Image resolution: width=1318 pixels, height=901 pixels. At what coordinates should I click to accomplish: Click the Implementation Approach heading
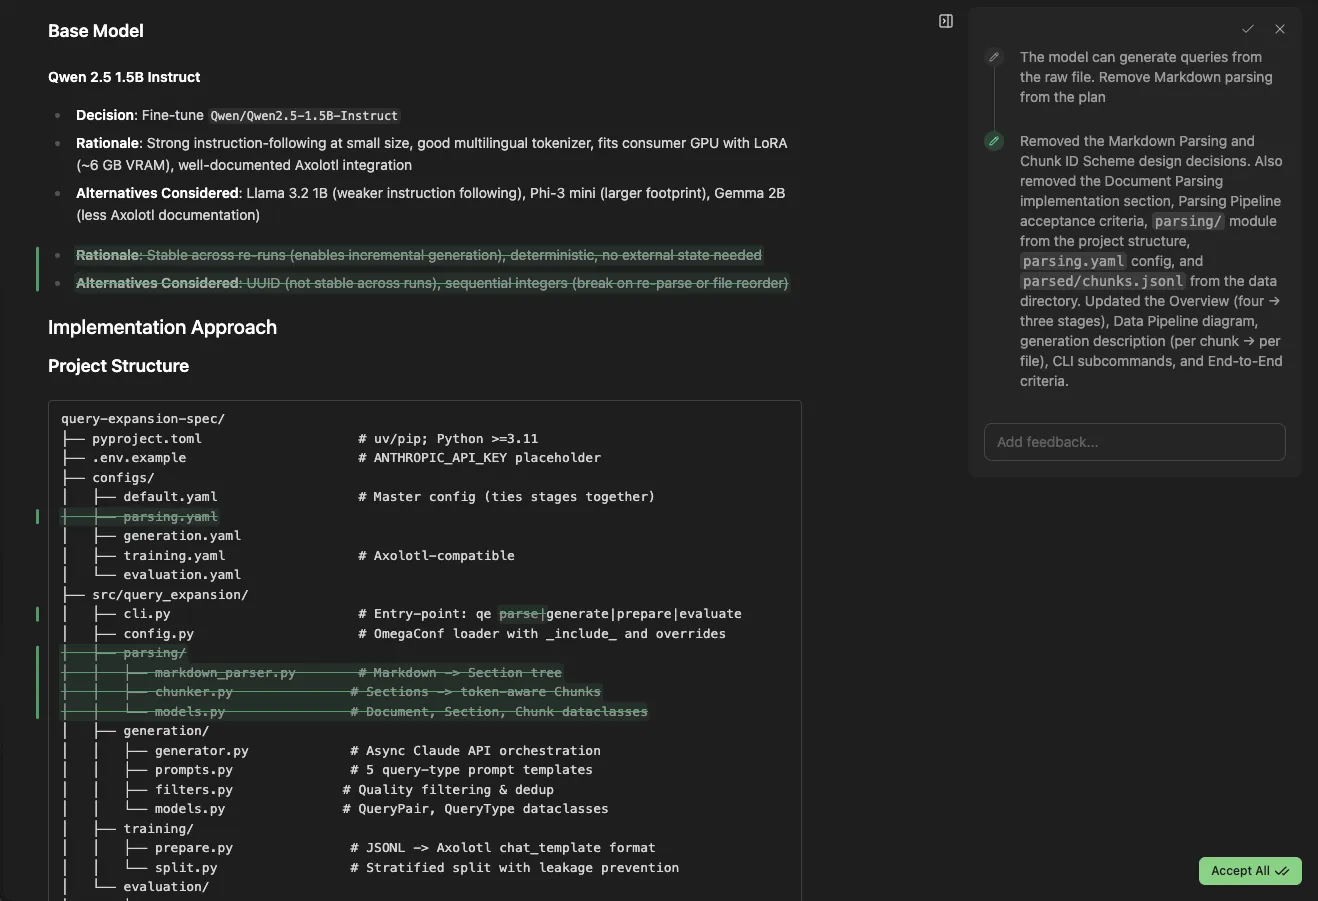point(162,328)
